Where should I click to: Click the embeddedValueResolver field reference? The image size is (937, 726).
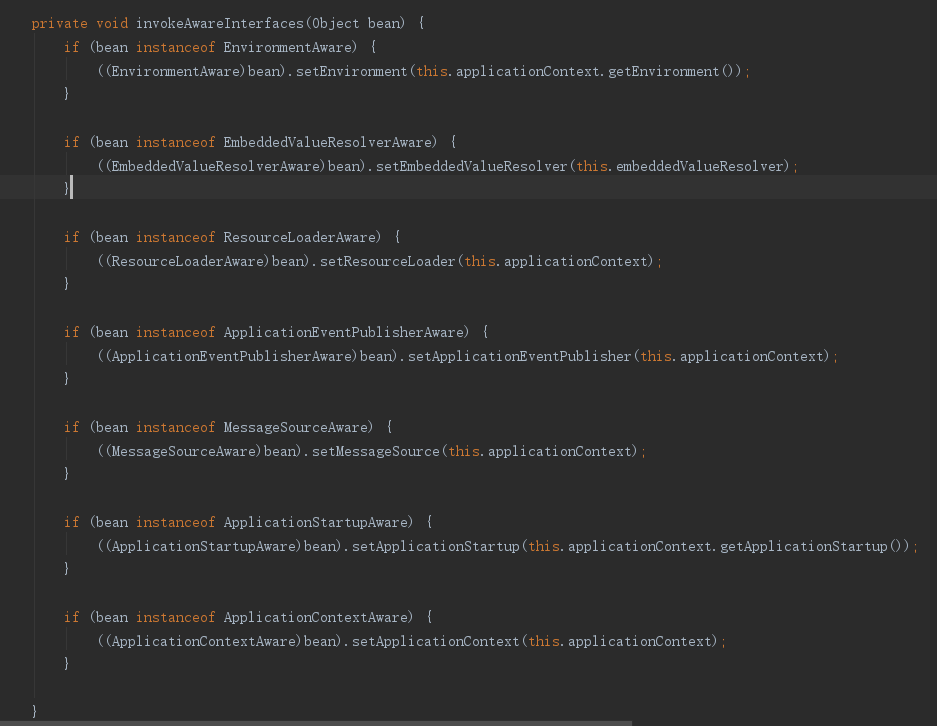[702, 166]
